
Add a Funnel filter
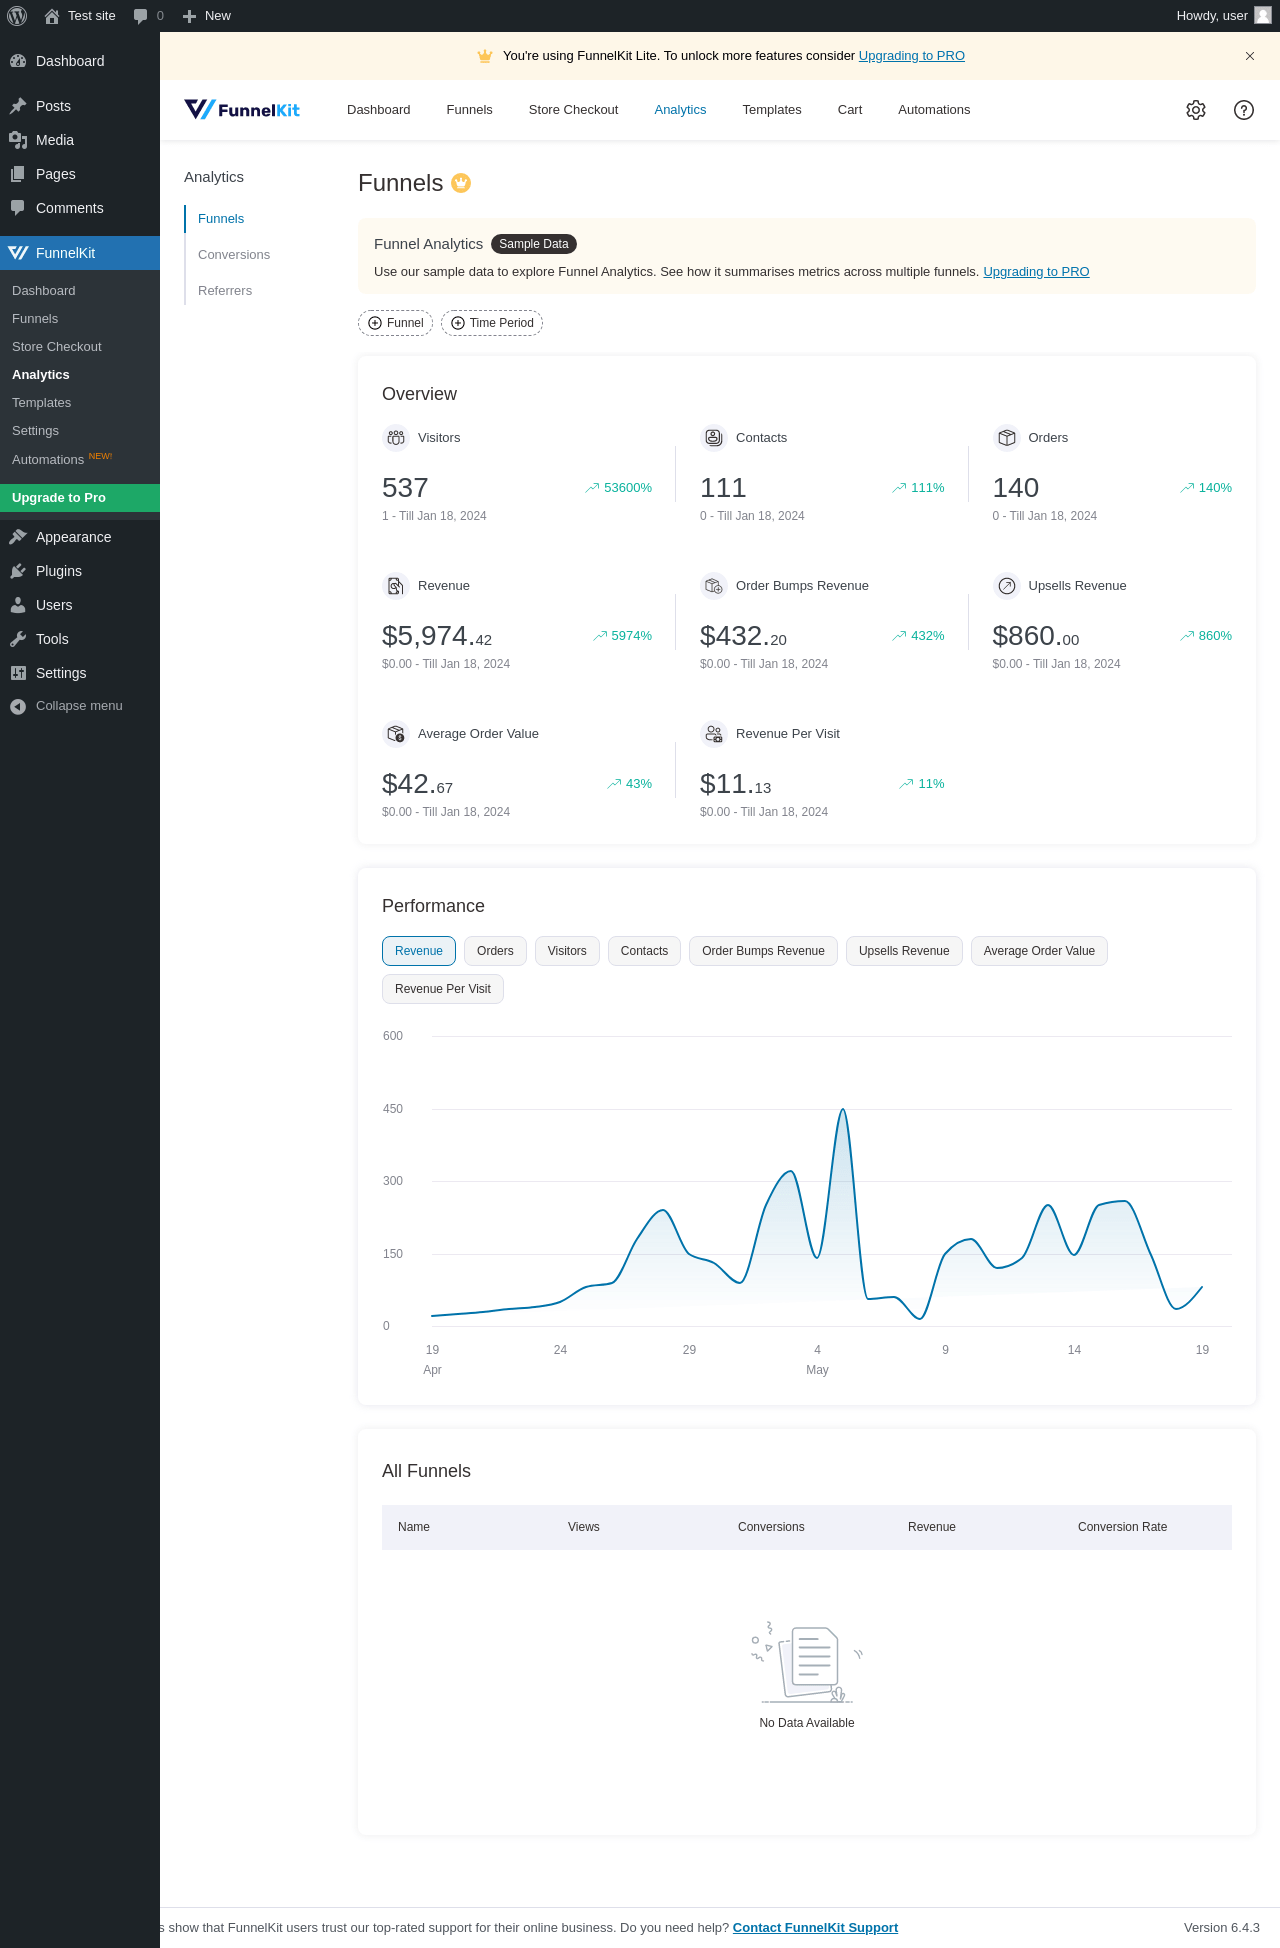coord(396,323)
